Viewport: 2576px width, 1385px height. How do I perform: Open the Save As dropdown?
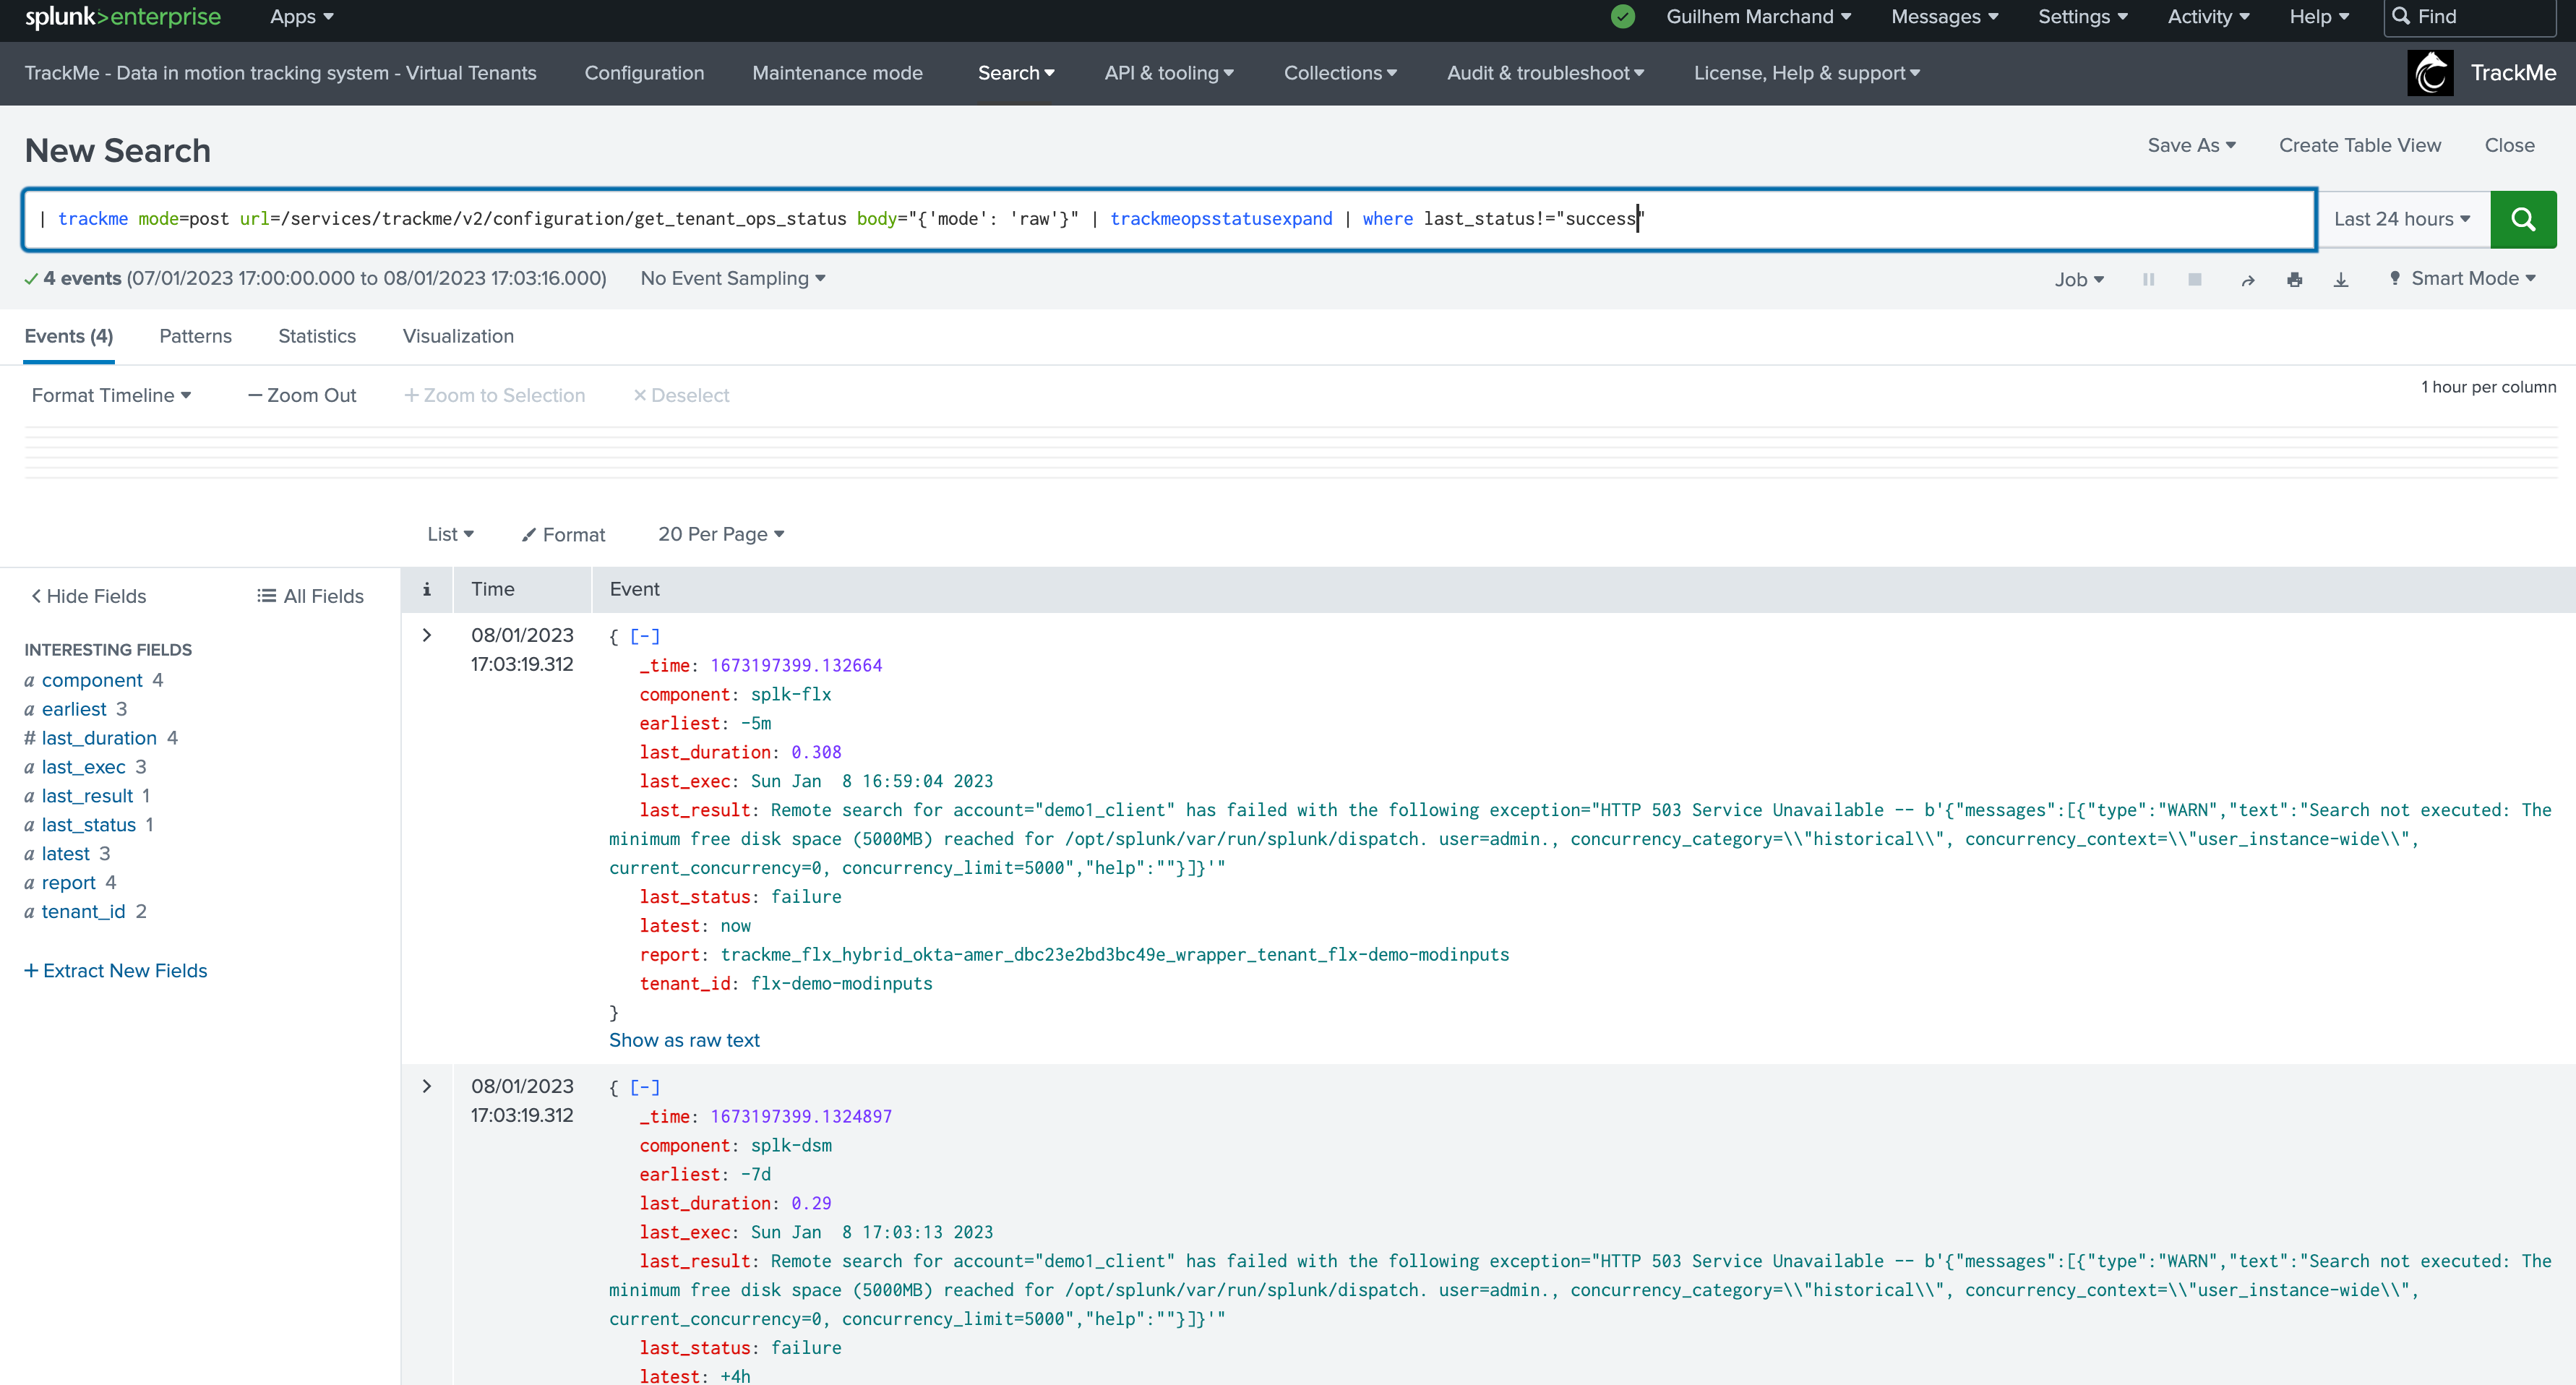click(2191, 146)
